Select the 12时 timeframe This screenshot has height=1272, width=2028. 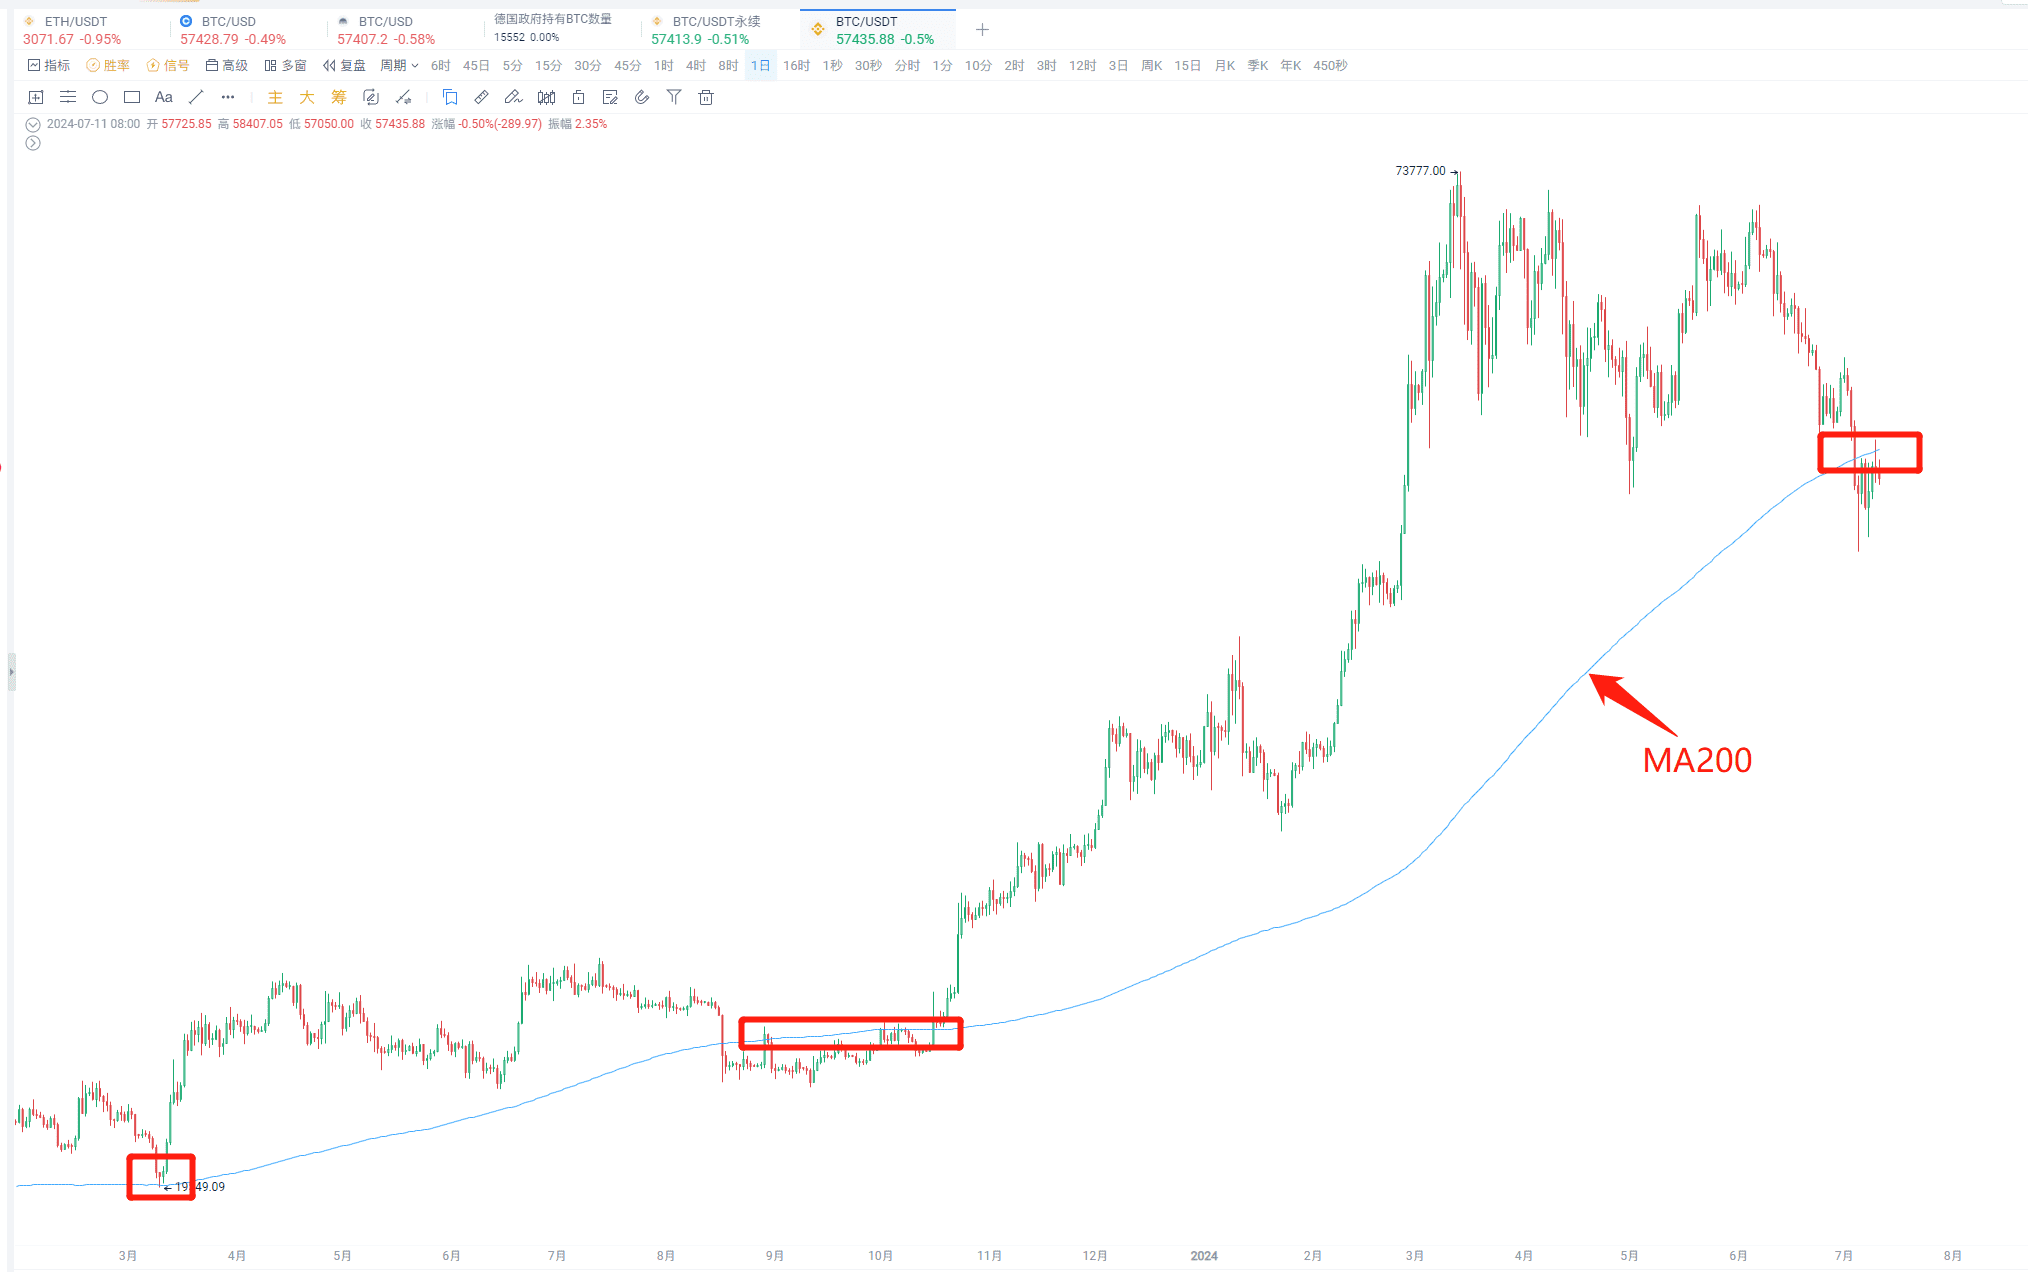point(1082,66)
